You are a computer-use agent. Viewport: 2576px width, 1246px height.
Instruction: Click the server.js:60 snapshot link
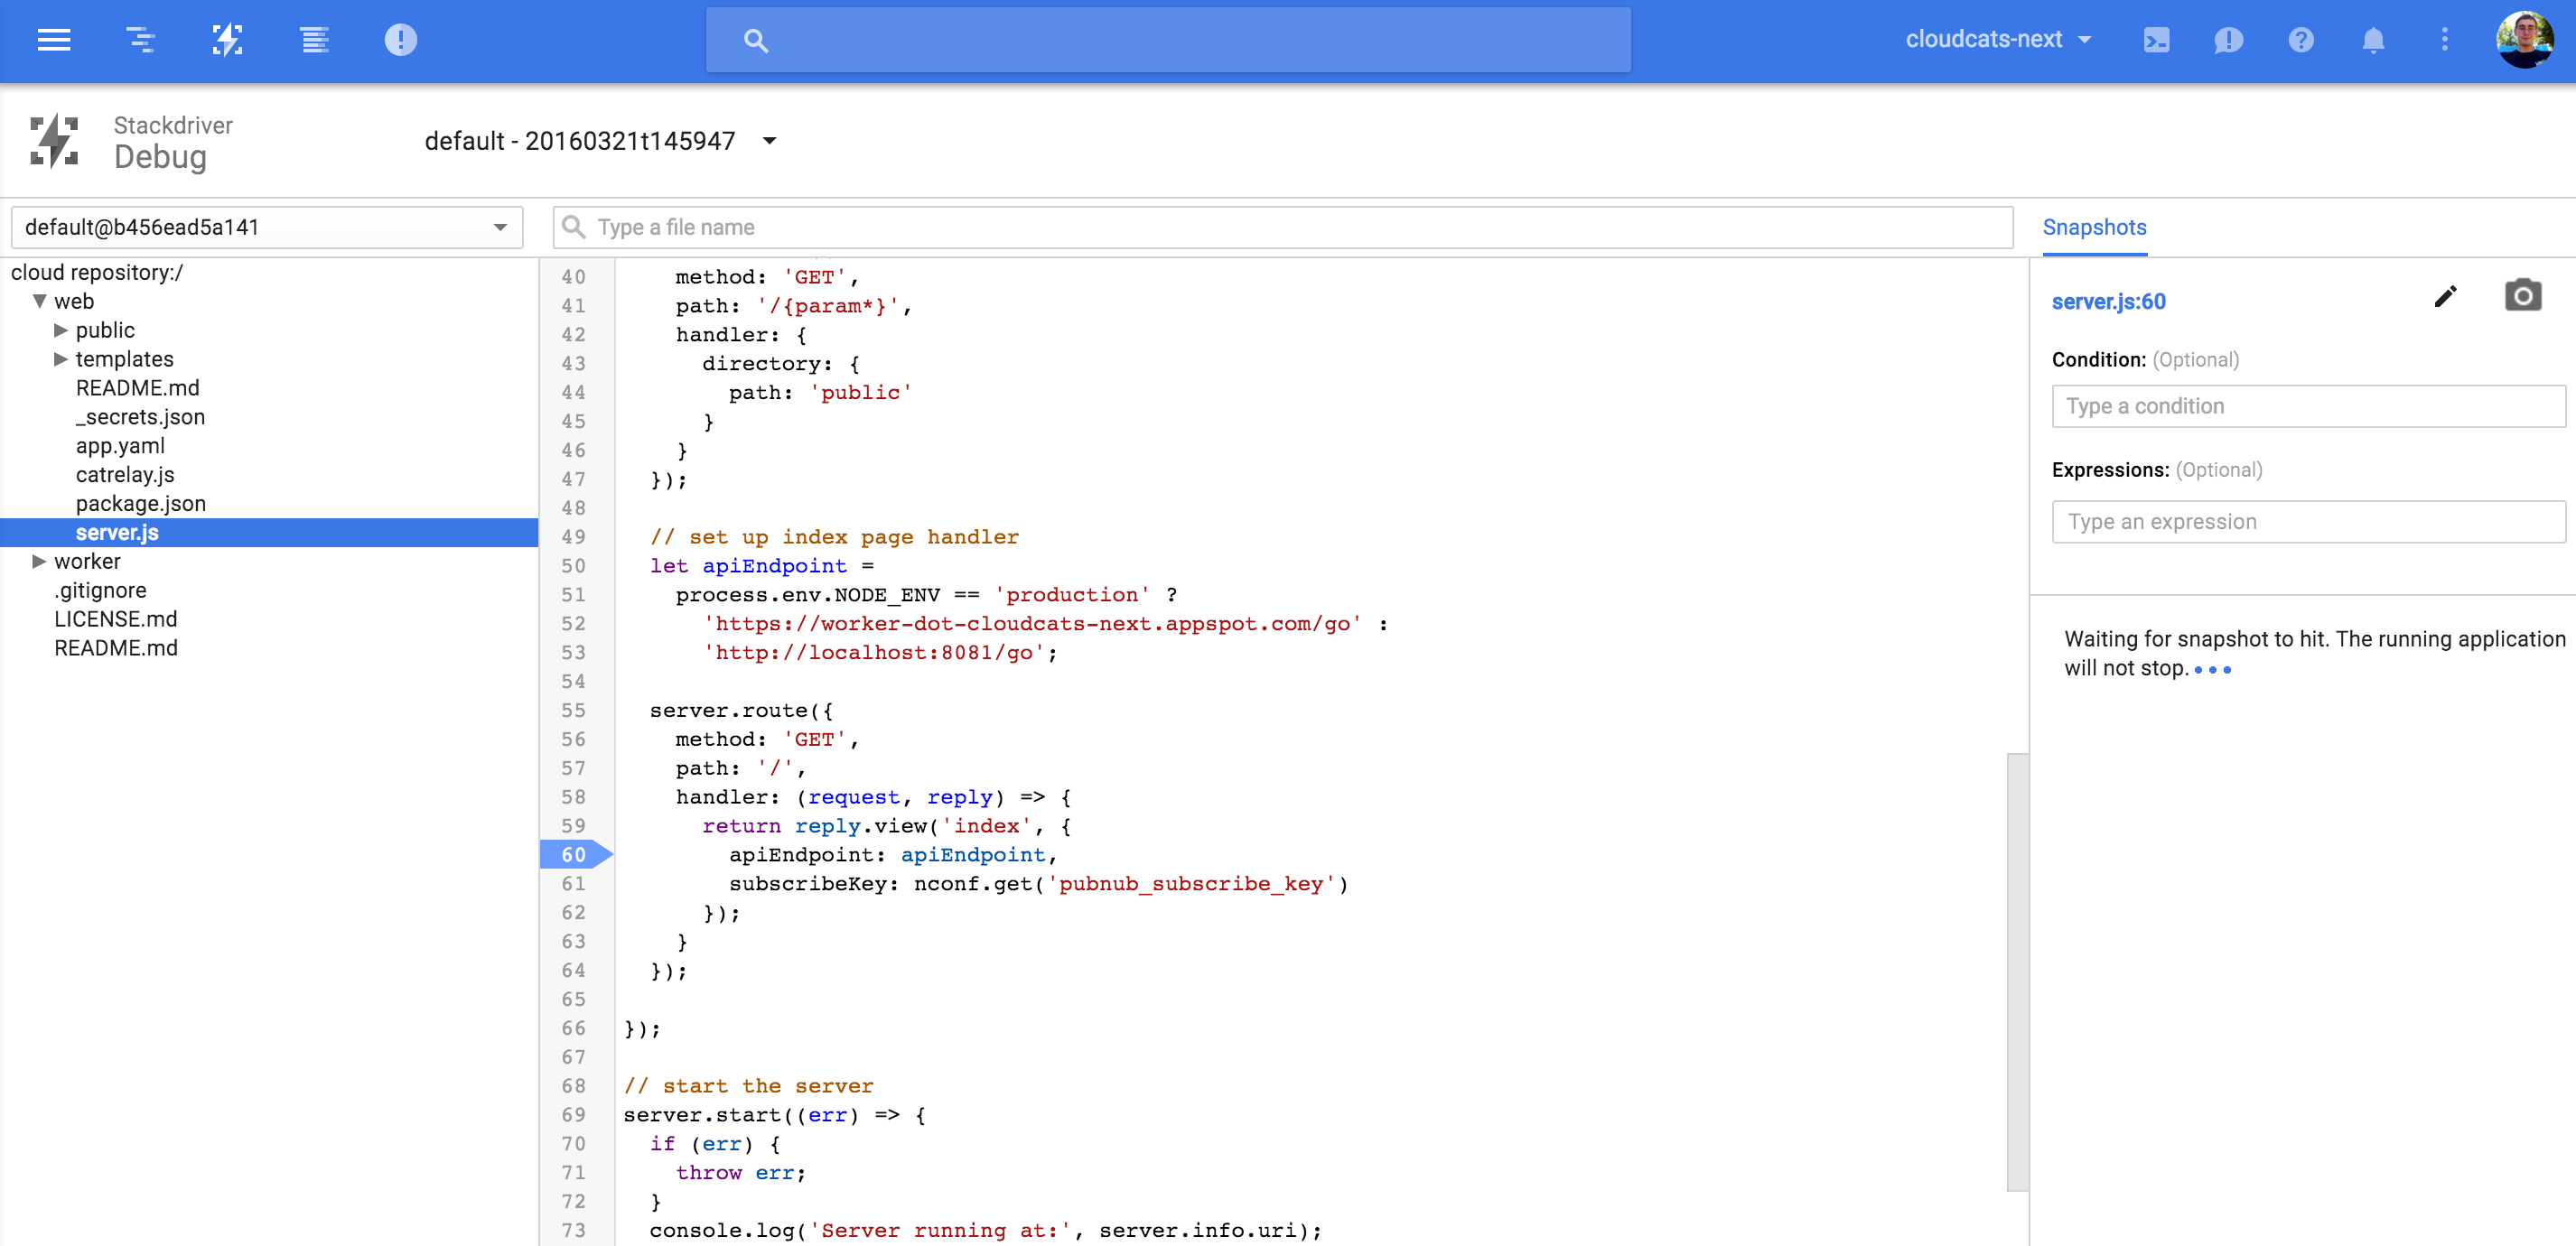pos(2108,302)
